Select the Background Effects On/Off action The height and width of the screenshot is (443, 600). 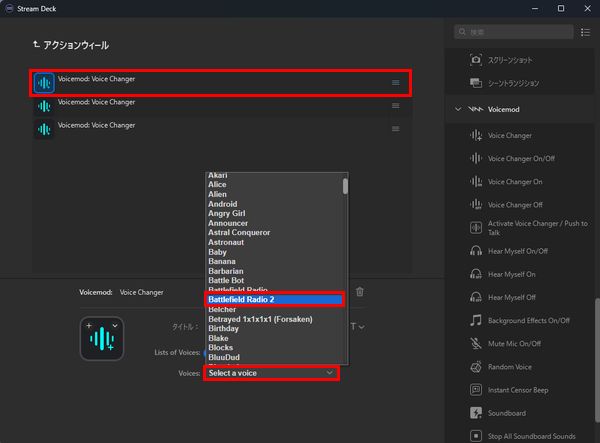(x=528, y=321)
